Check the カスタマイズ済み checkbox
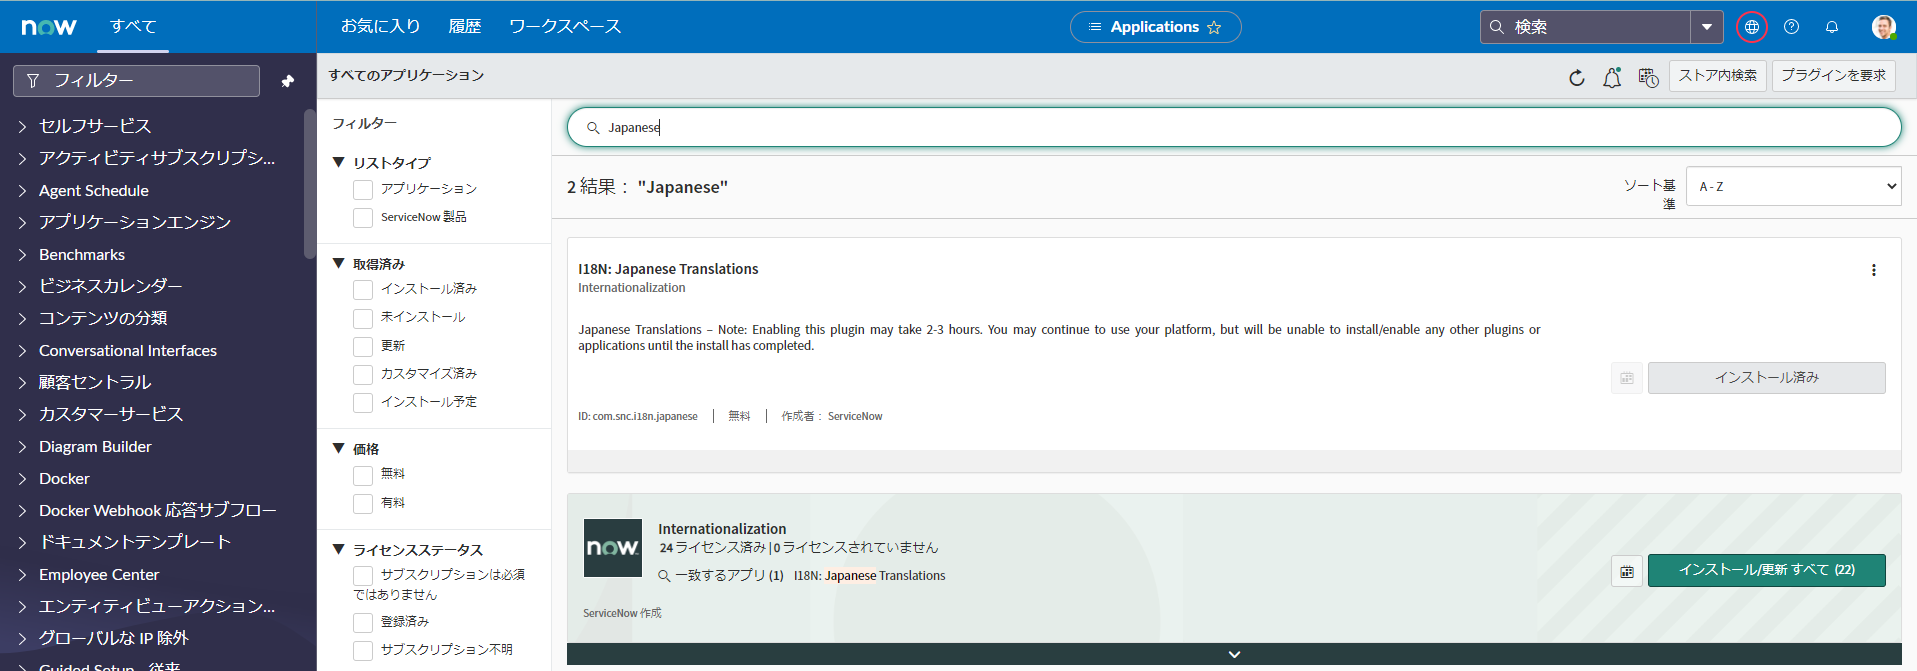 pyautogui.click(x=363, y=375)
